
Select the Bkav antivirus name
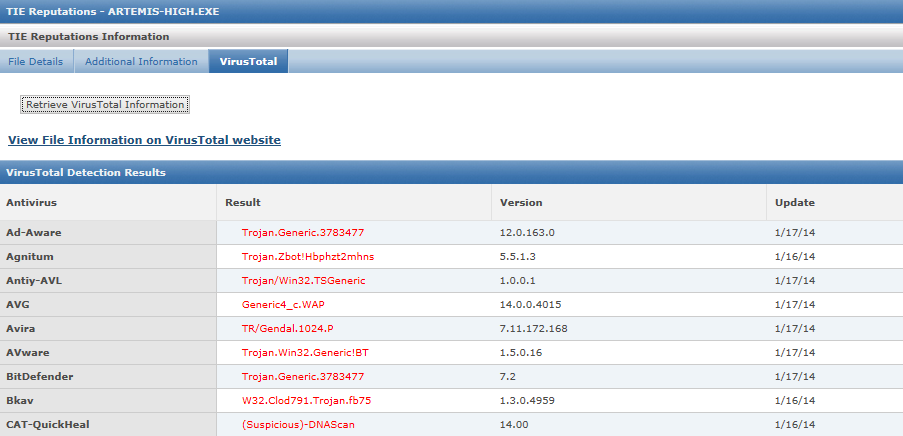point(18,400)
